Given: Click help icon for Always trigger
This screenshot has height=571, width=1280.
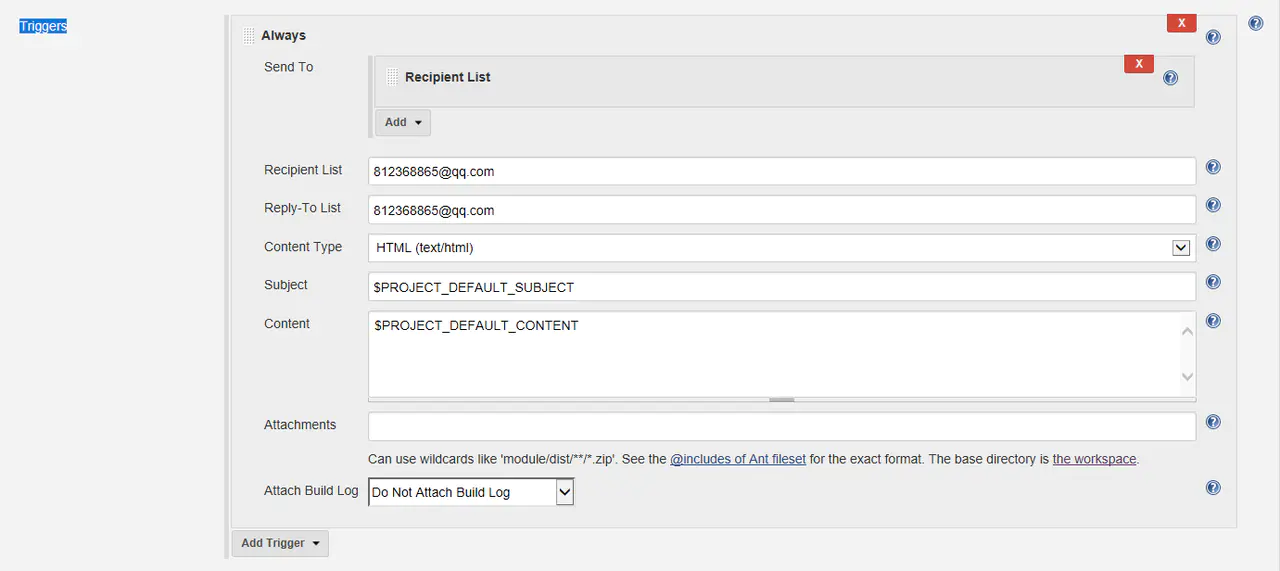Looking at the screenshot, I should coord(1213,38).
